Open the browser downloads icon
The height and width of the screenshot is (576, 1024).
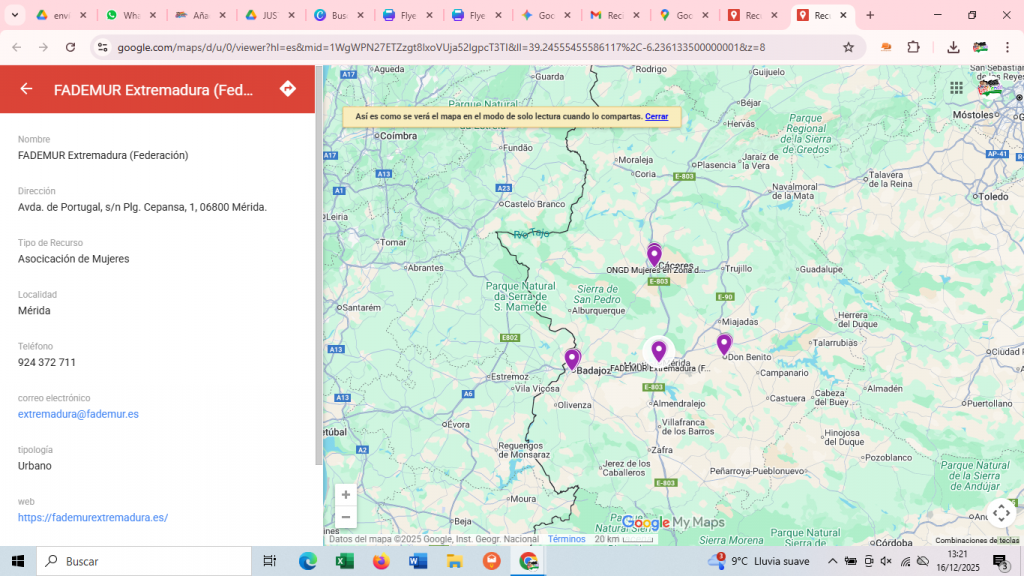pyautogui.click(x=953, y=47)
